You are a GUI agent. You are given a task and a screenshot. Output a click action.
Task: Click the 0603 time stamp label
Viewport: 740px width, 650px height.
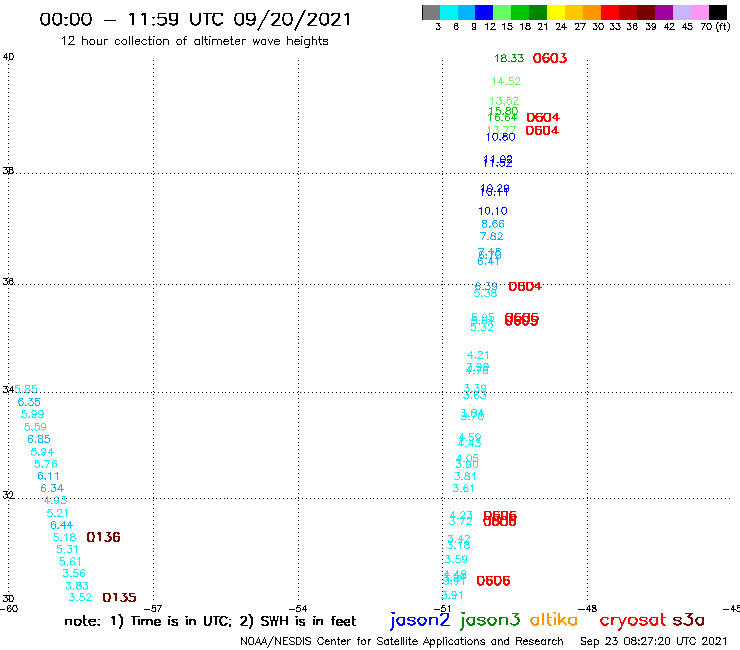point(550,58)
